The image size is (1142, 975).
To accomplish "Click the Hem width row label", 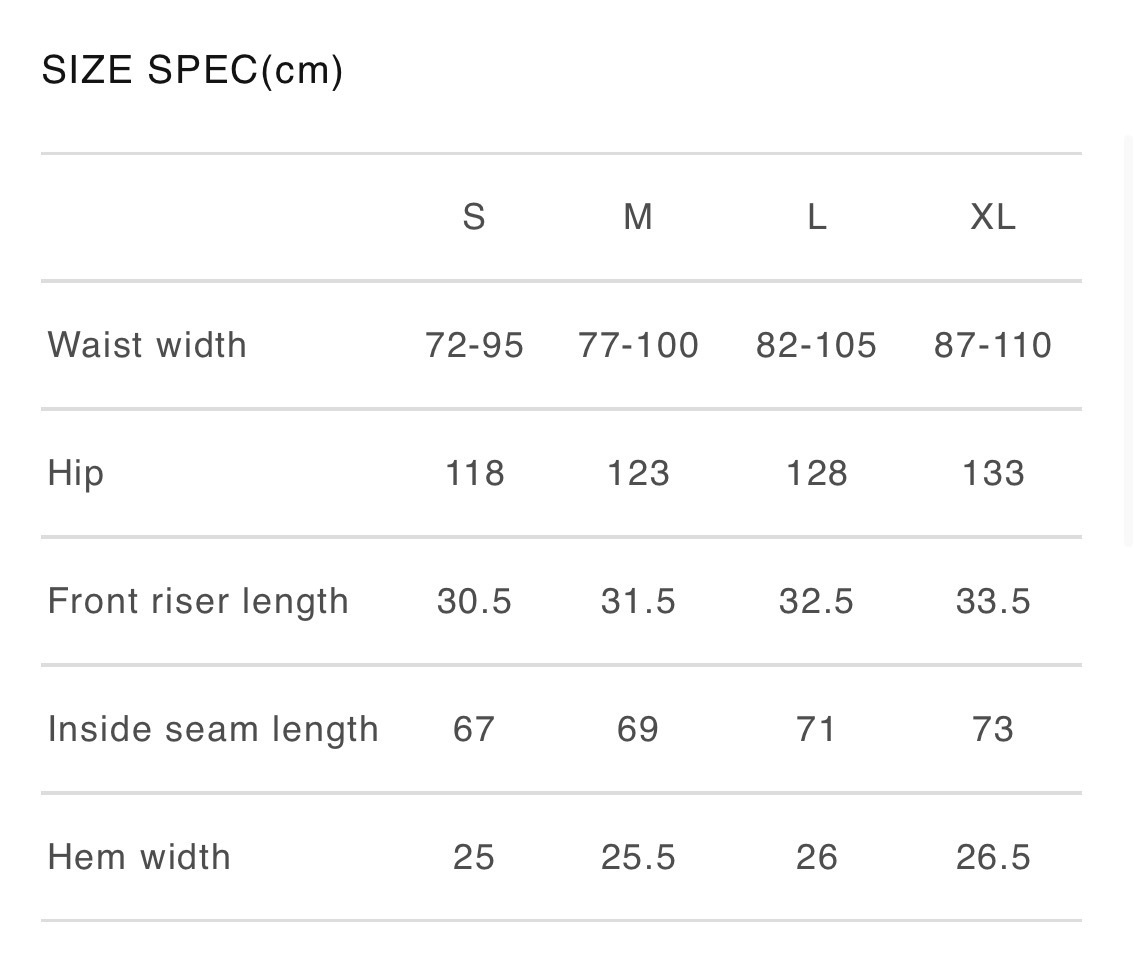I will pyautogui.click(x=139, y=857).
